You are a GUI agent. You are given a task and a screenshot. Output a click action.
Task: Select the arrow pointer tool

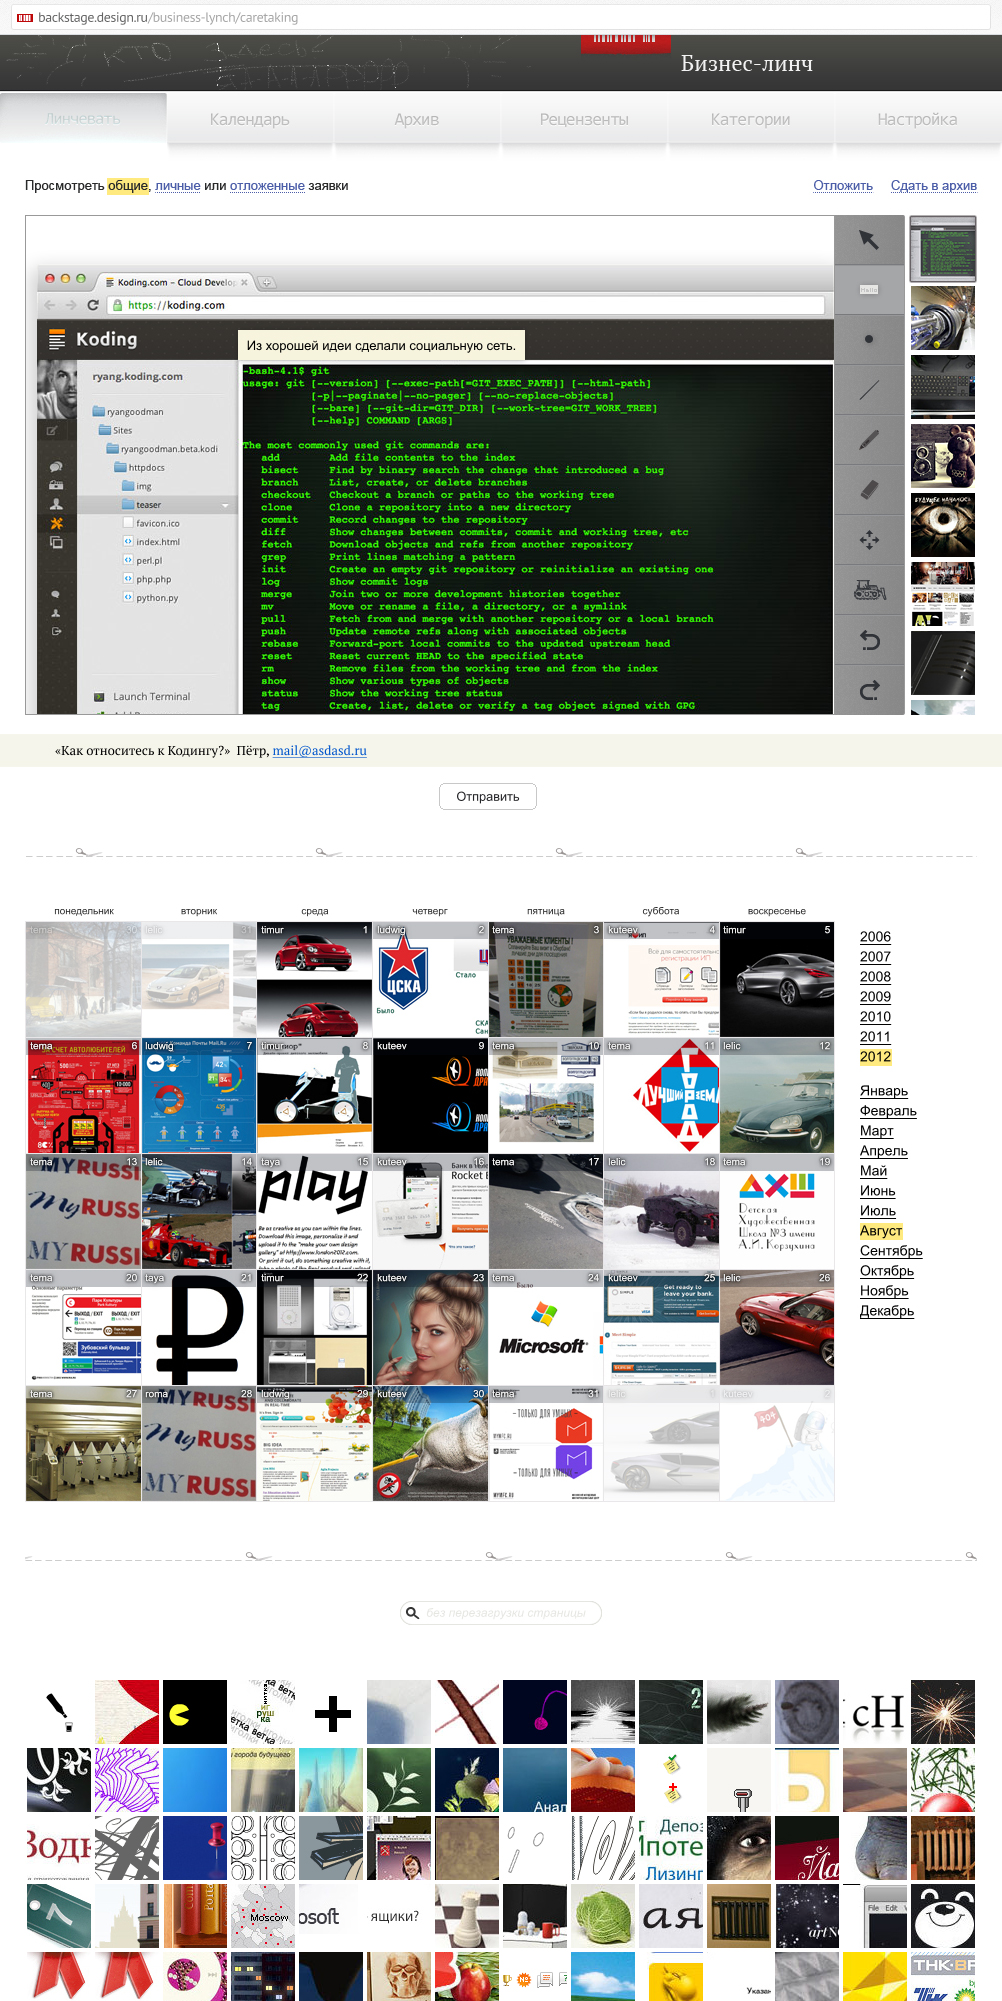869,240
